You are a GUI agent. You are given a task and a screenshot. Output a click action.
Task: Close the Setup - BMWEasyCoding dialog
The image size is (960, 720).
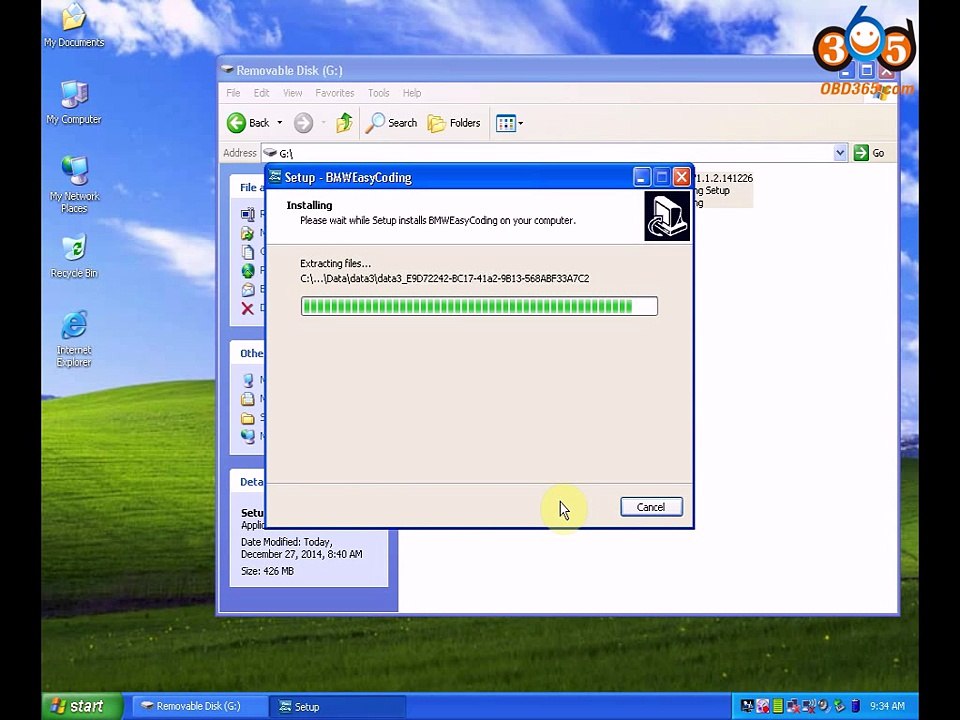pos(681,178)
